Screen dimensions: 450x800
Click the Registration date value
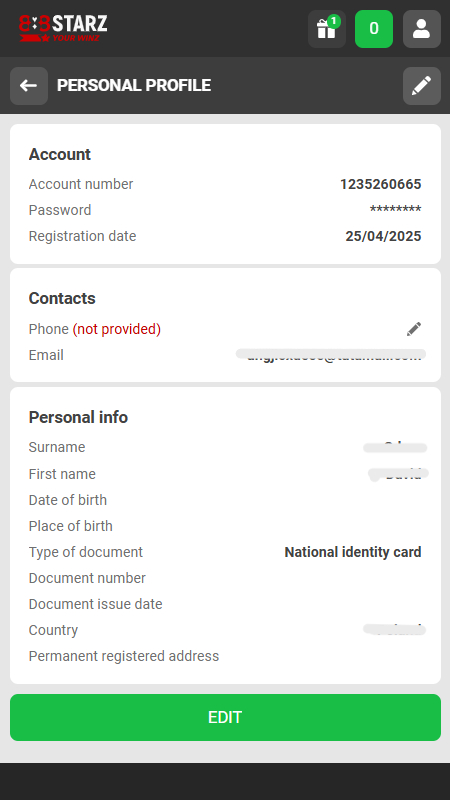[383, 236]
